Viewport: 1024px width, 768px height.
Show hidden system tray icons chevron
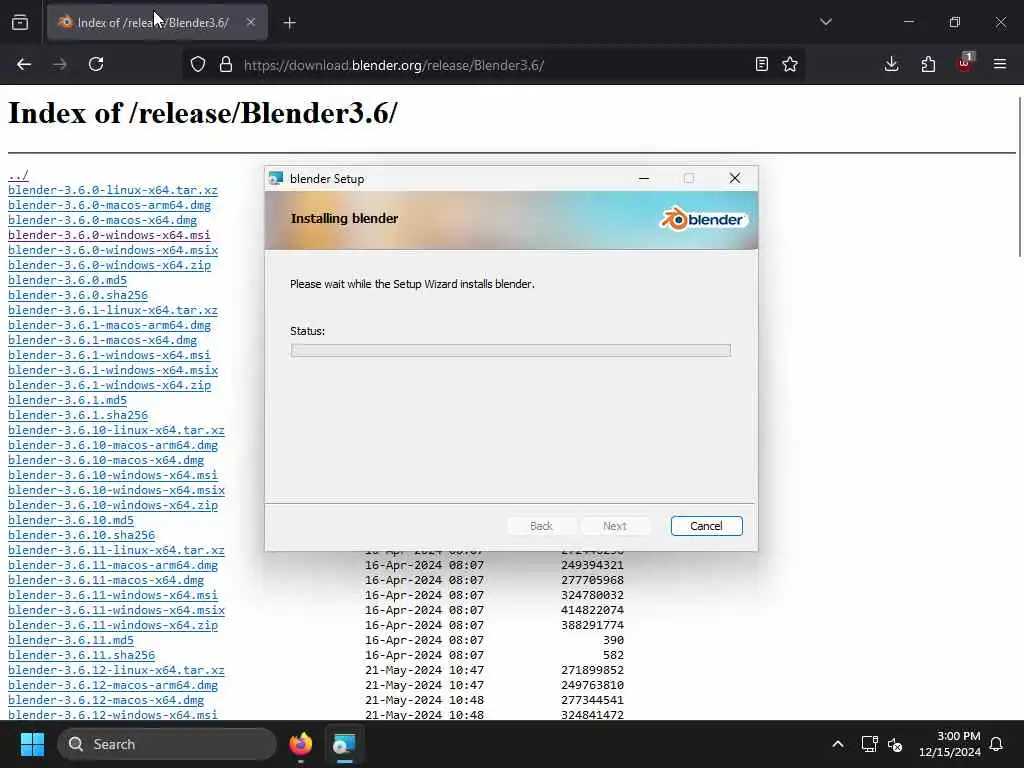coord(838,744)
